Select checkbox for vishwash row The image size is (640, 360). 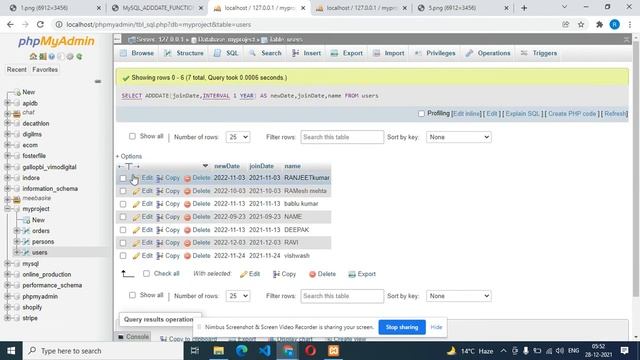pyautogui.click(x=123, y=256)
